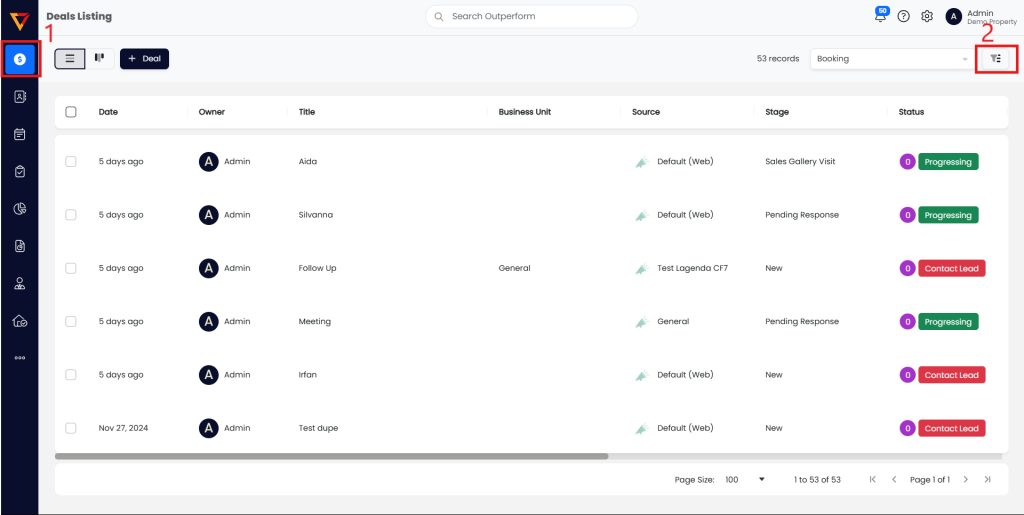Click the add Deal button
Image resolution: width=1024 pixels, height=515 pixels.
click(x=144, y=59)
